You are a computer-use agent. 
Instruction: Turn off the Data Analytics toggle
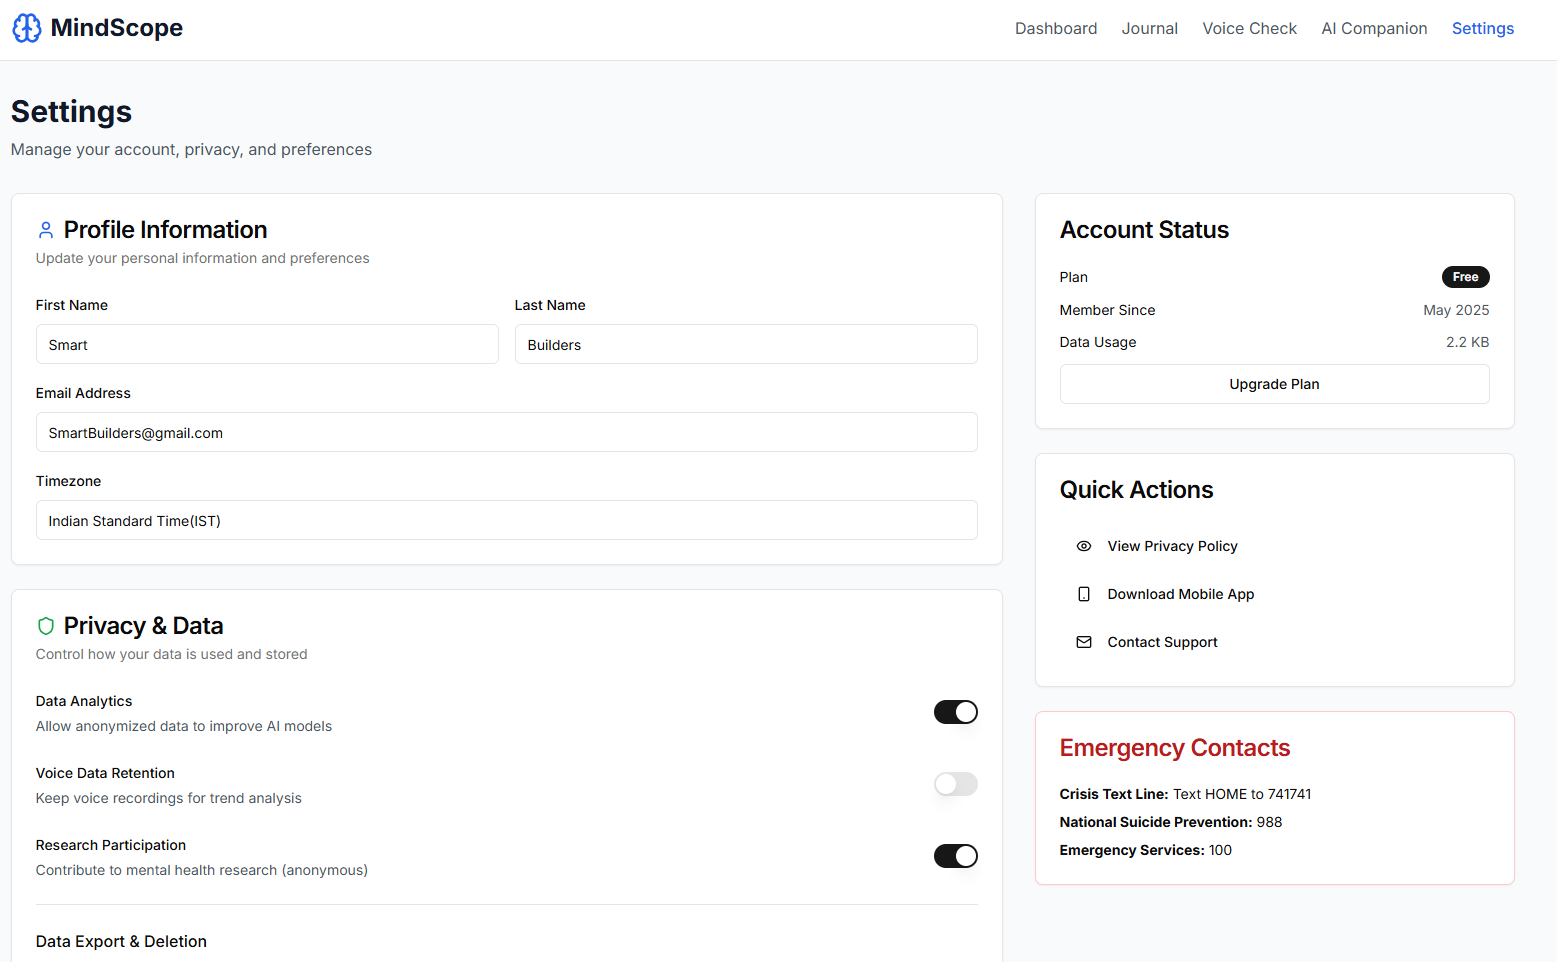956,712
